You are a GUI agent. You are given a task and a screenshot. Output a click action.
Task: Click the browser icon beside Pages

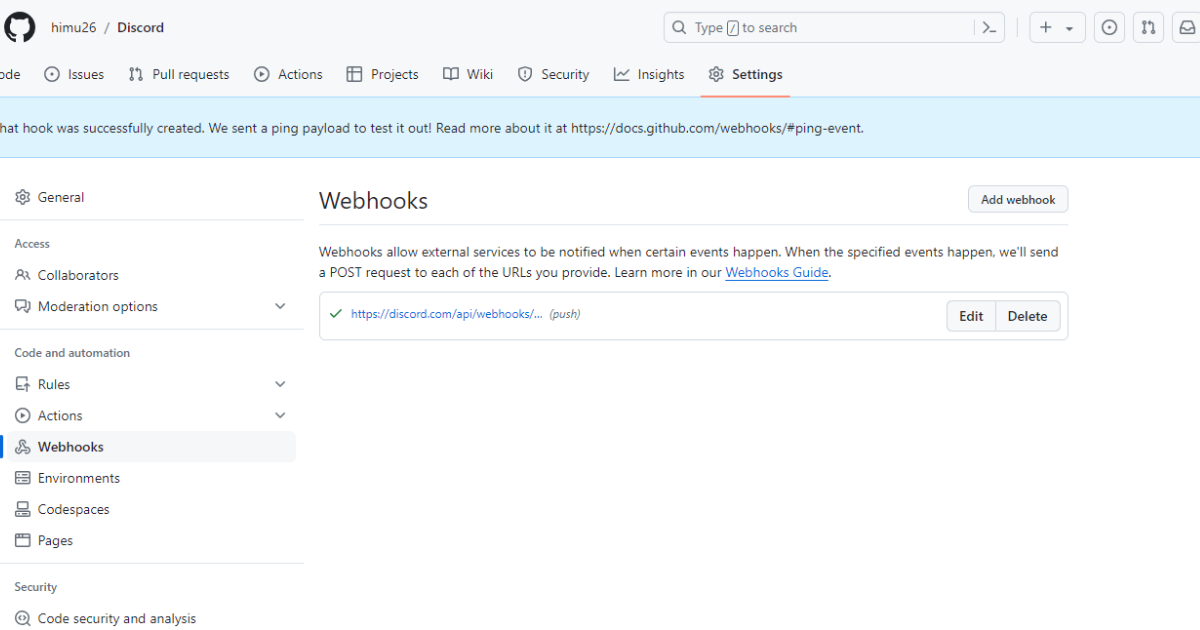pos(22,540)
